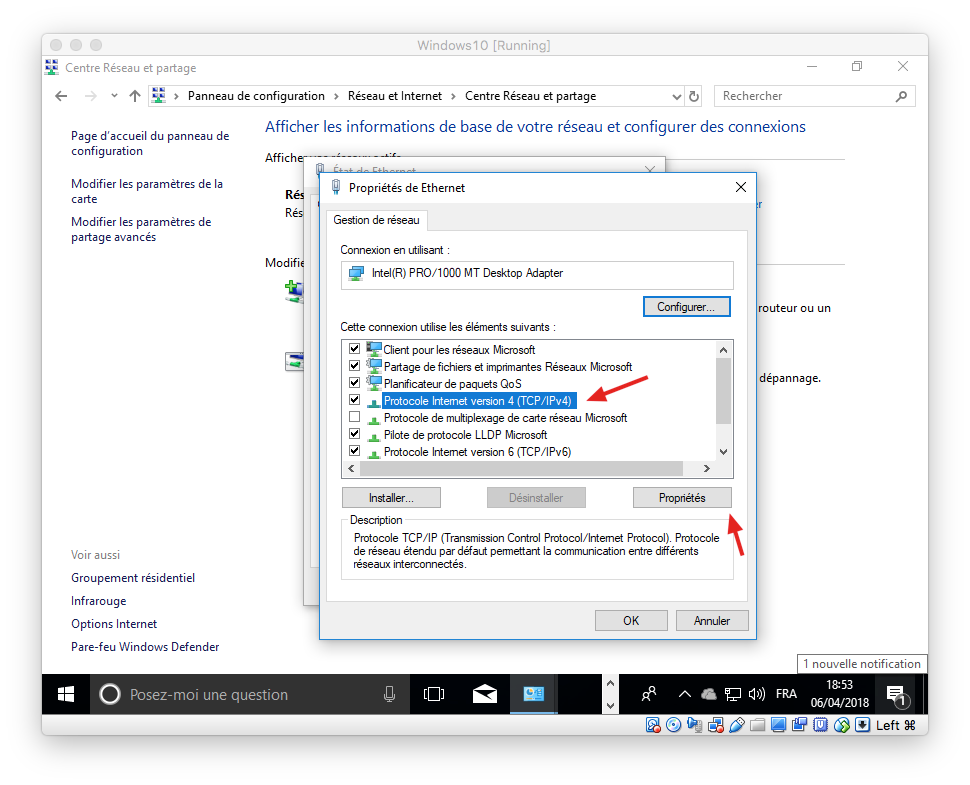Click the Cortana Posez-moi une question box
Viewport: 970px width, 785px height.
pyautogui.click(x=249, y=694)
